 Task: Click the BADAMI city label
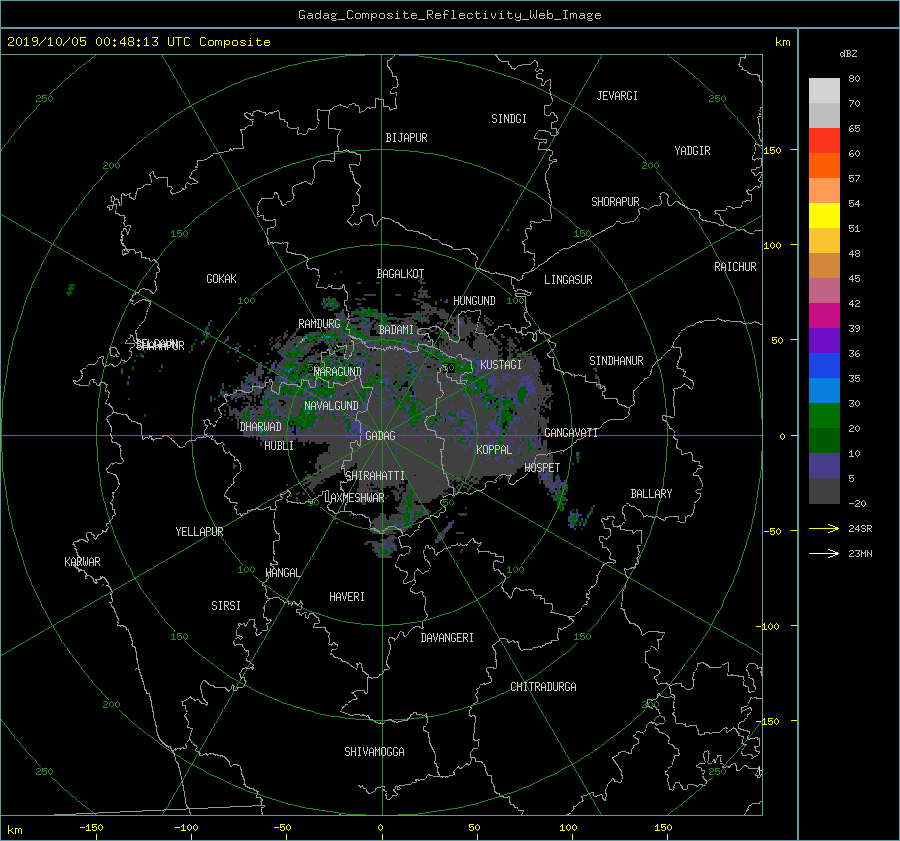pos(396,330)
